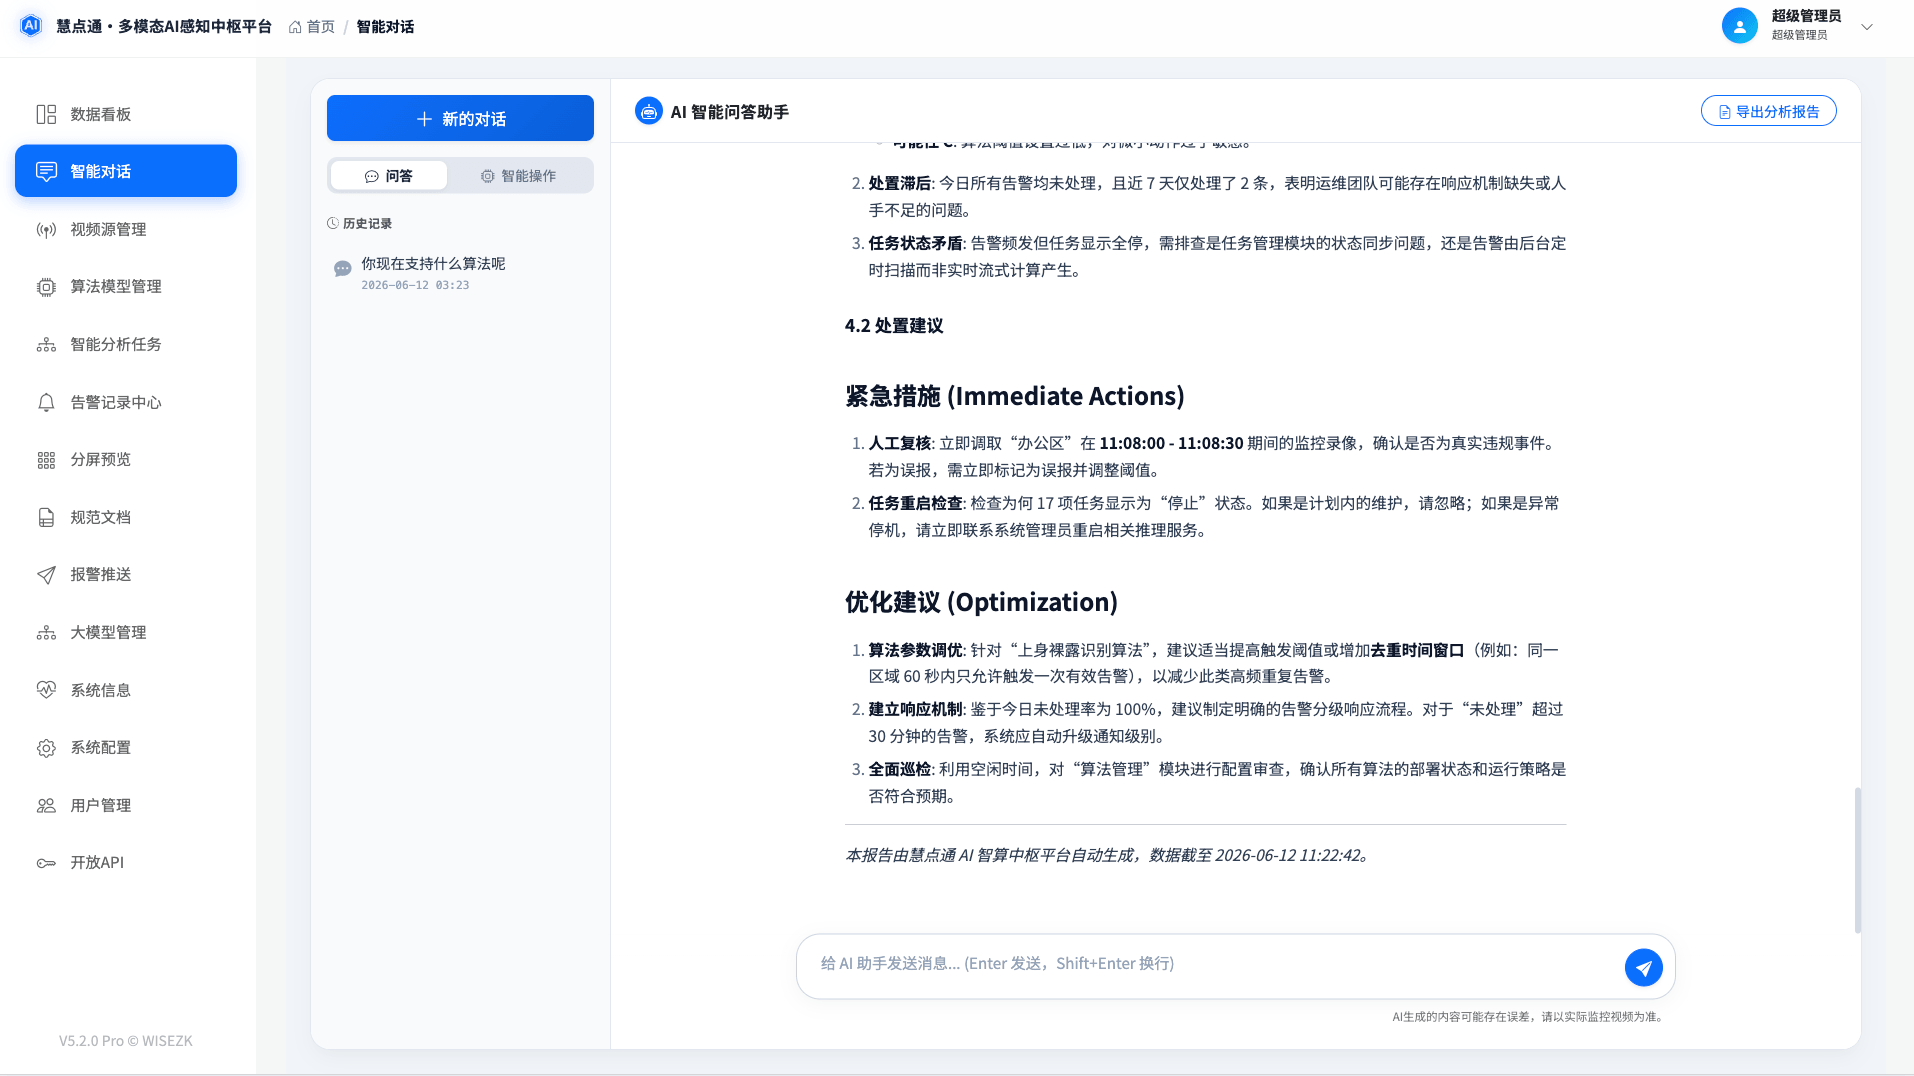Click heading 紧急措施 (Immediate Actions)
Screen dimensions: 1914x1076
pos(1014,396)
